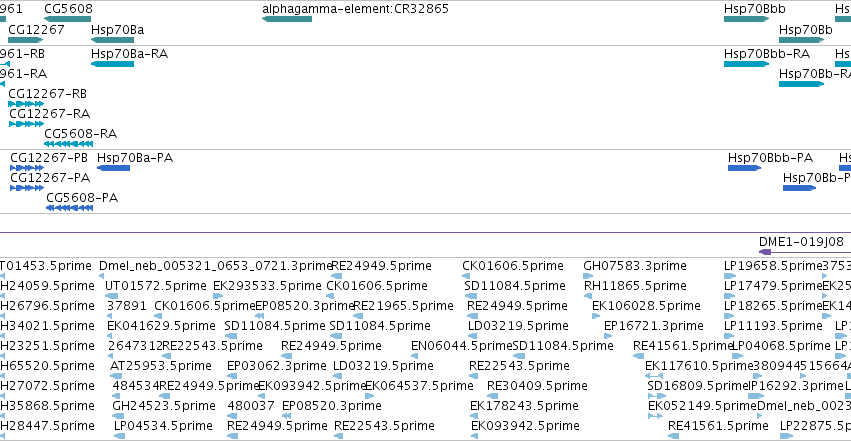Click the EP03062.3prime EST label
The height and width of the screenshot is (441, 851).
[x=278, y=366]
